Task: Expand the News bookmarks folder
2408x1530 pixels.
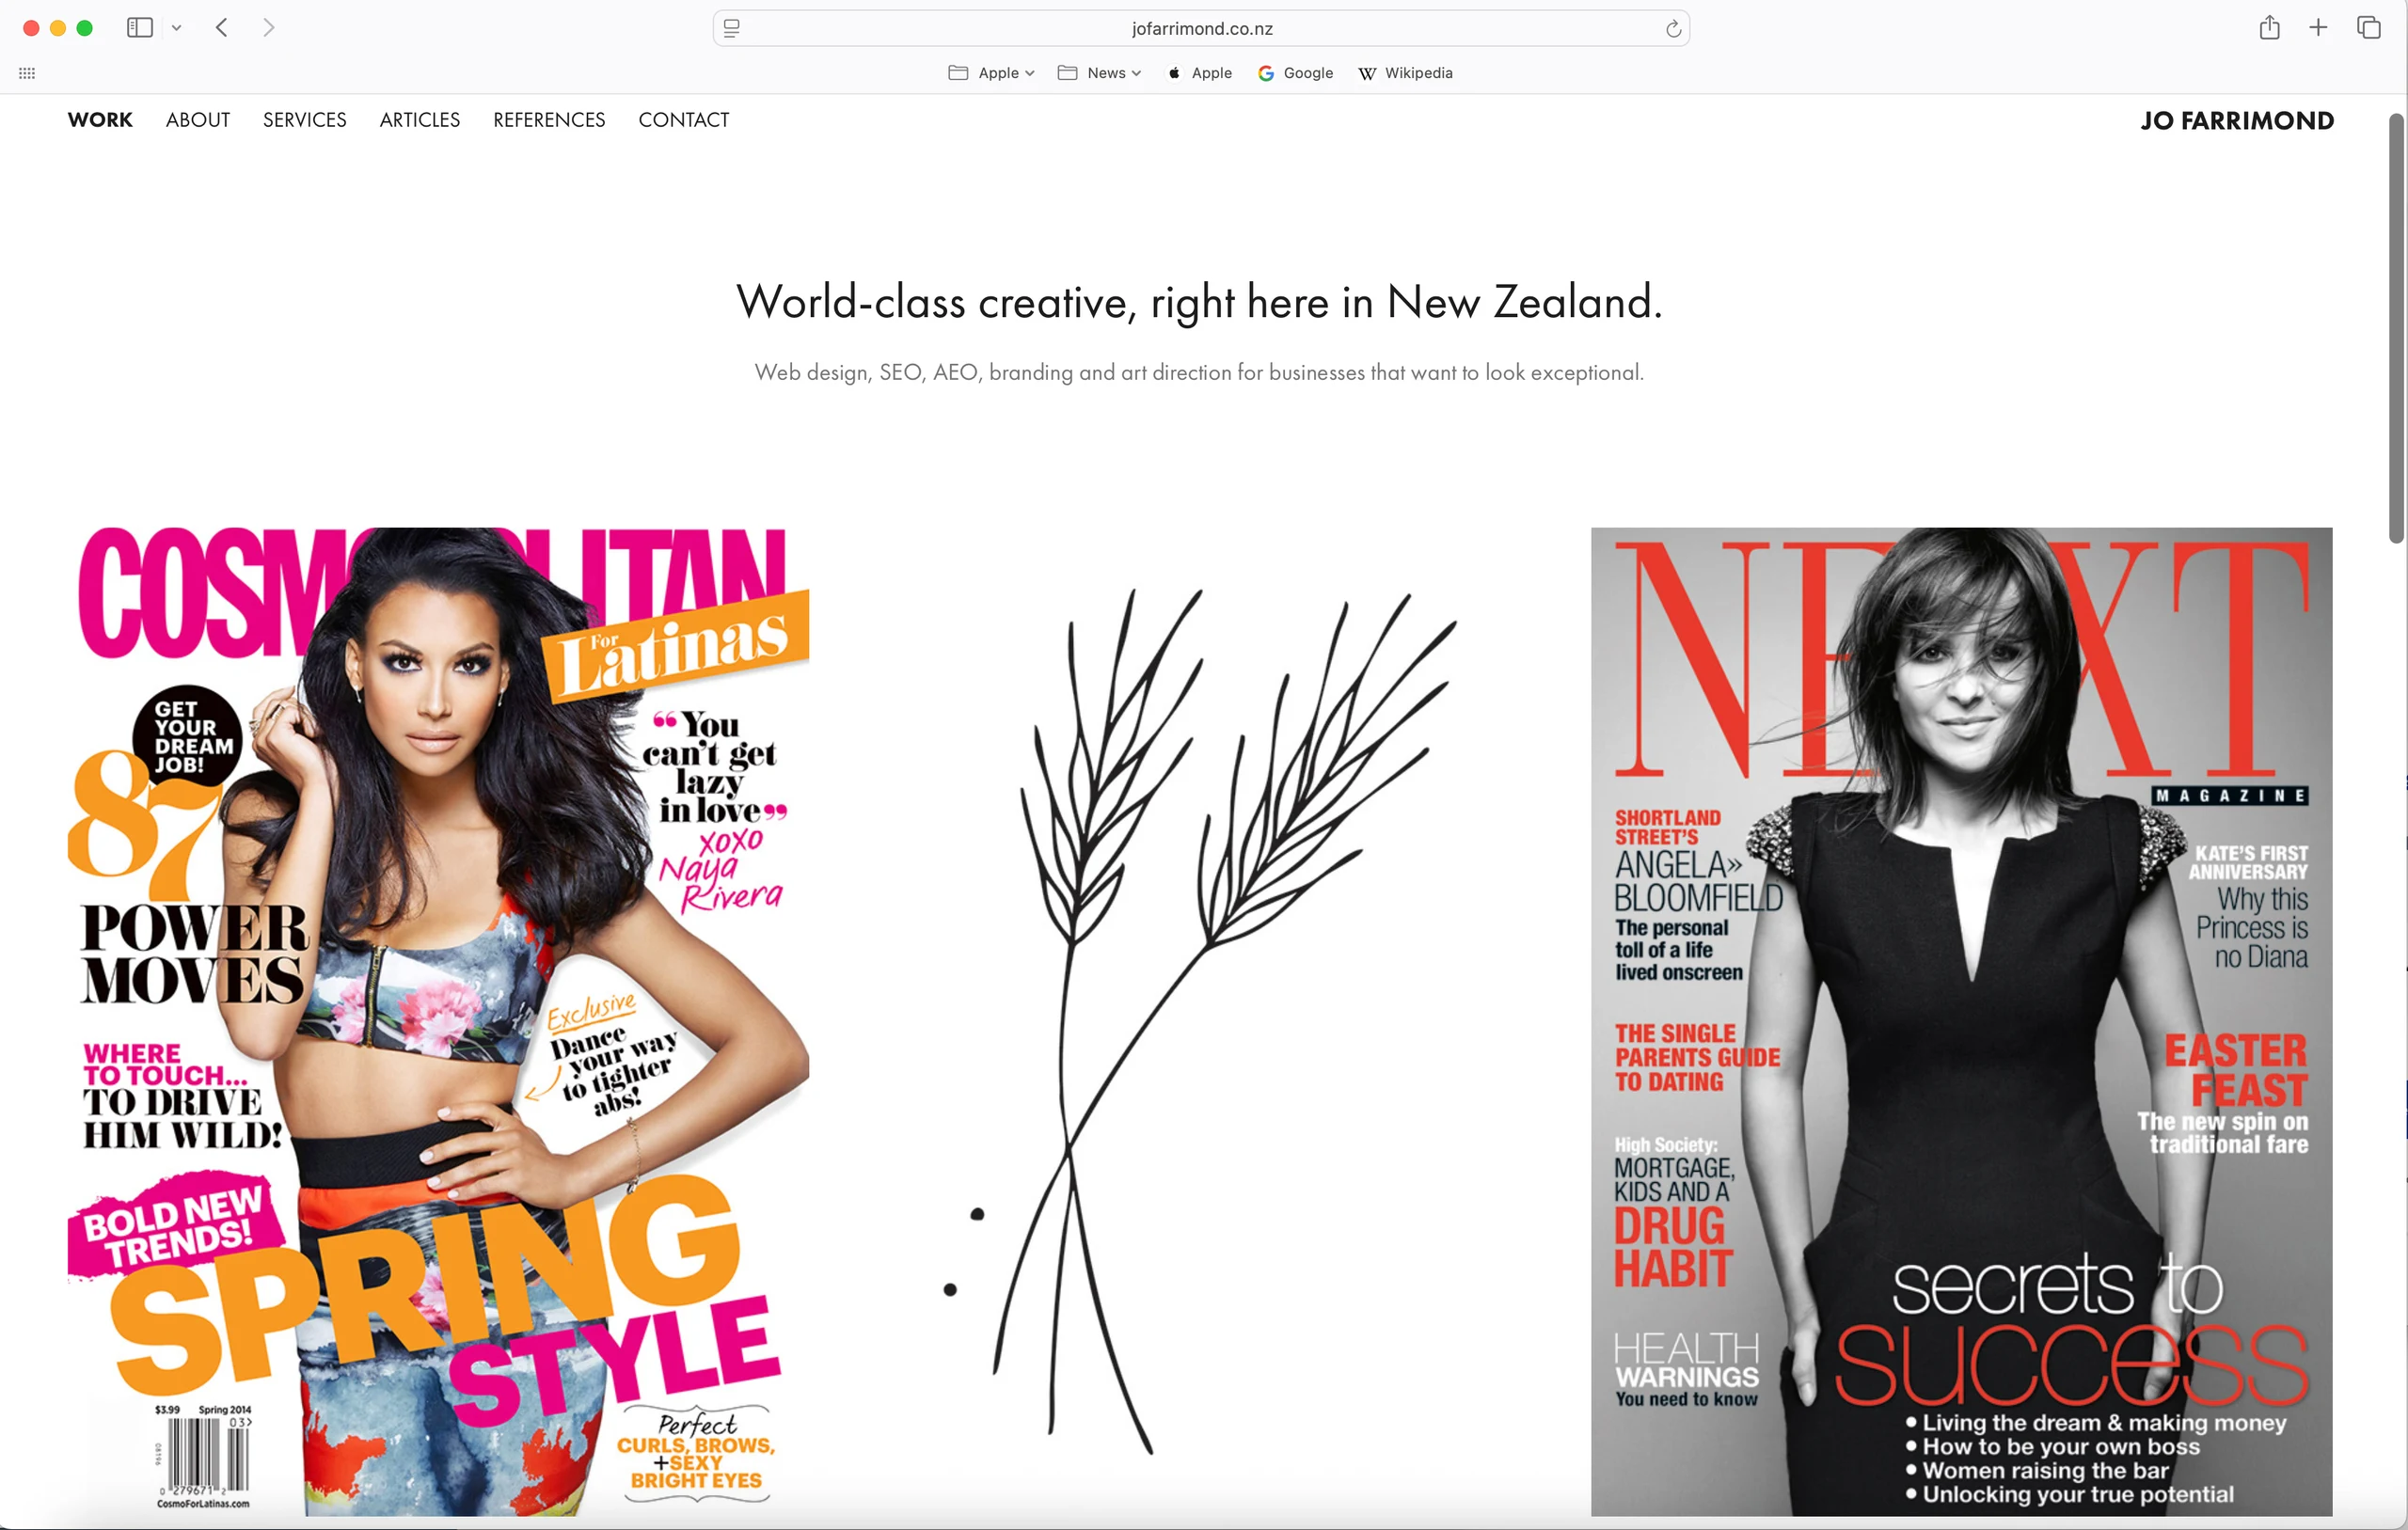Action: point(1099,73)
